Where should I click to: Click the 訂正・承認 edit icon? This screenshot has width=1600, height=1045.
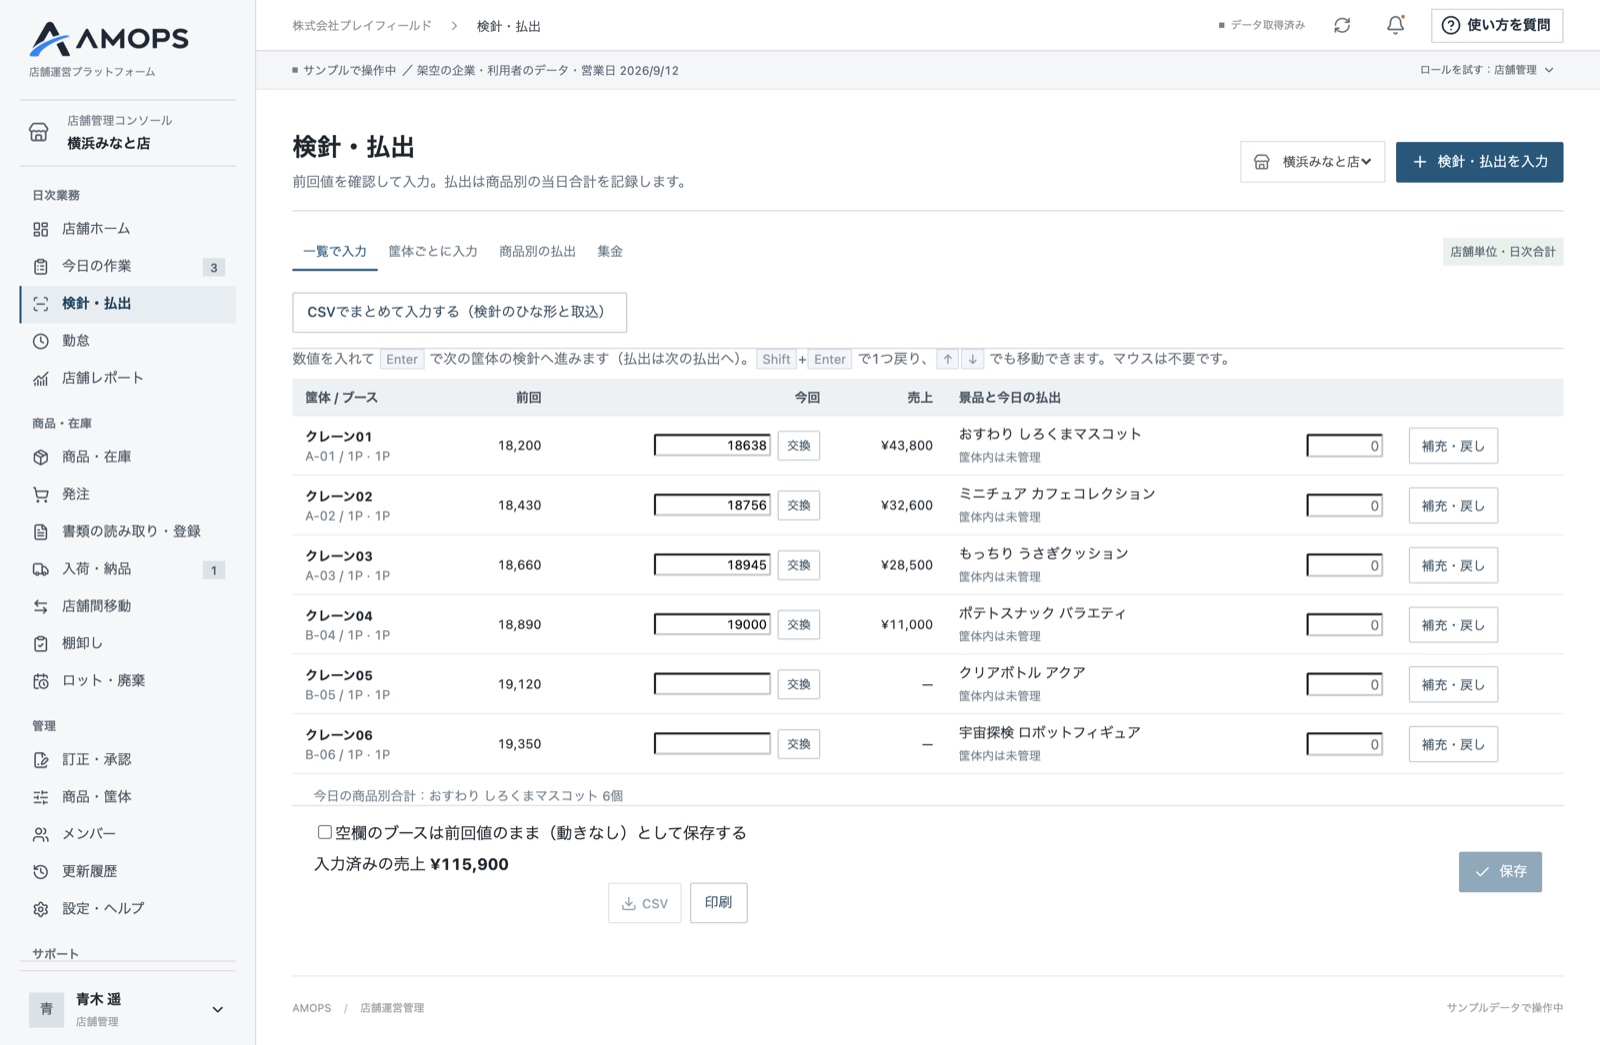click(x=41, y=760)
